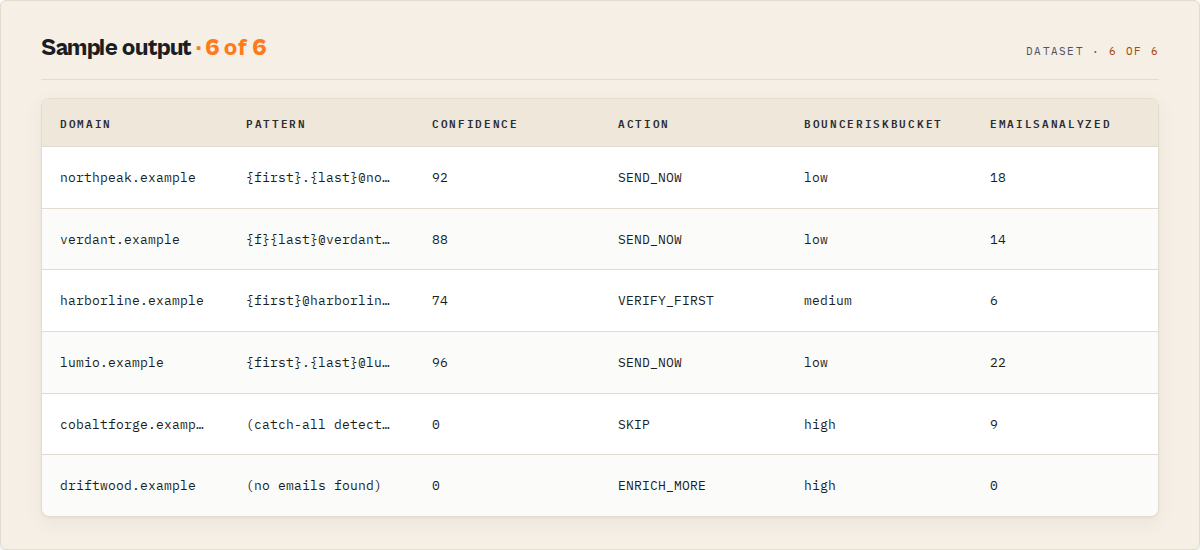Click the DOMAIN column header

tap(85, 124)
